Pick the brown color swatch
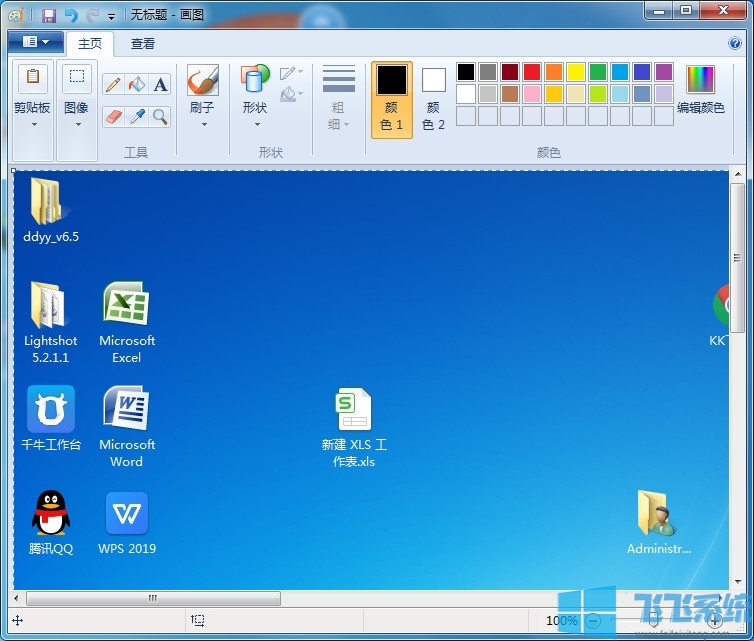The image size is (754, 641). 510,94
